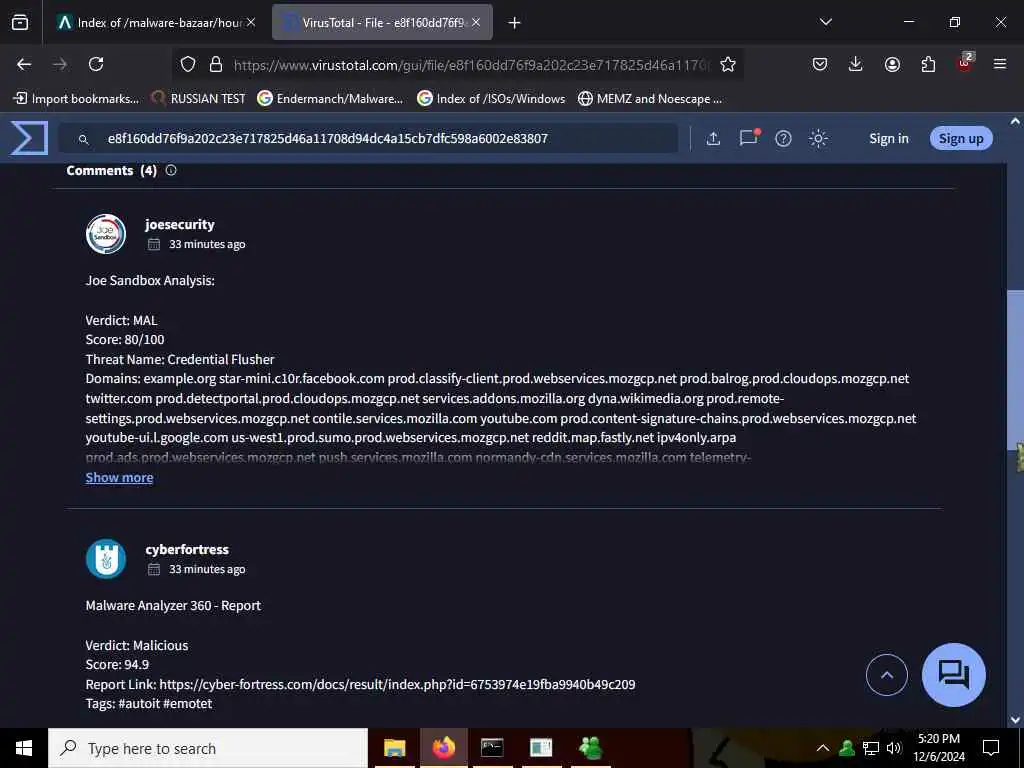Screen dimensions: 1024x768
Task: Open MEMZ and Noescape bookmark
Action: coord(650,99)
